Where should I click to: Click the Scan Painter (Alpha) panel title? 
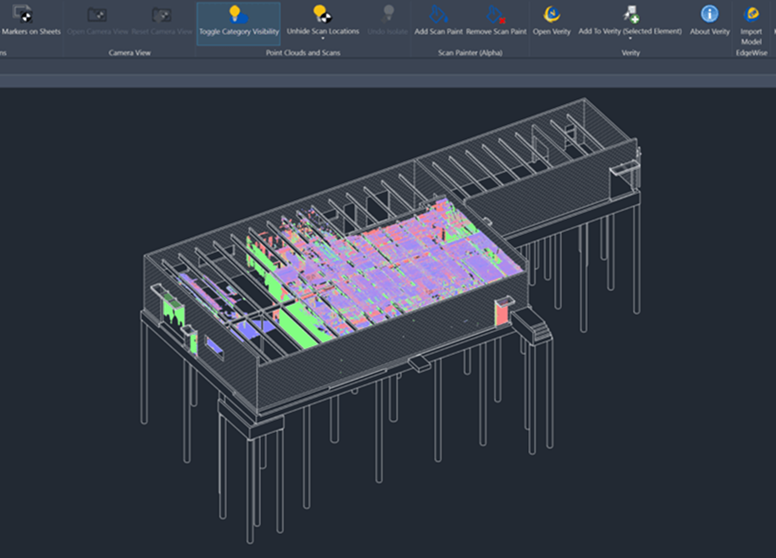(470, 52)
